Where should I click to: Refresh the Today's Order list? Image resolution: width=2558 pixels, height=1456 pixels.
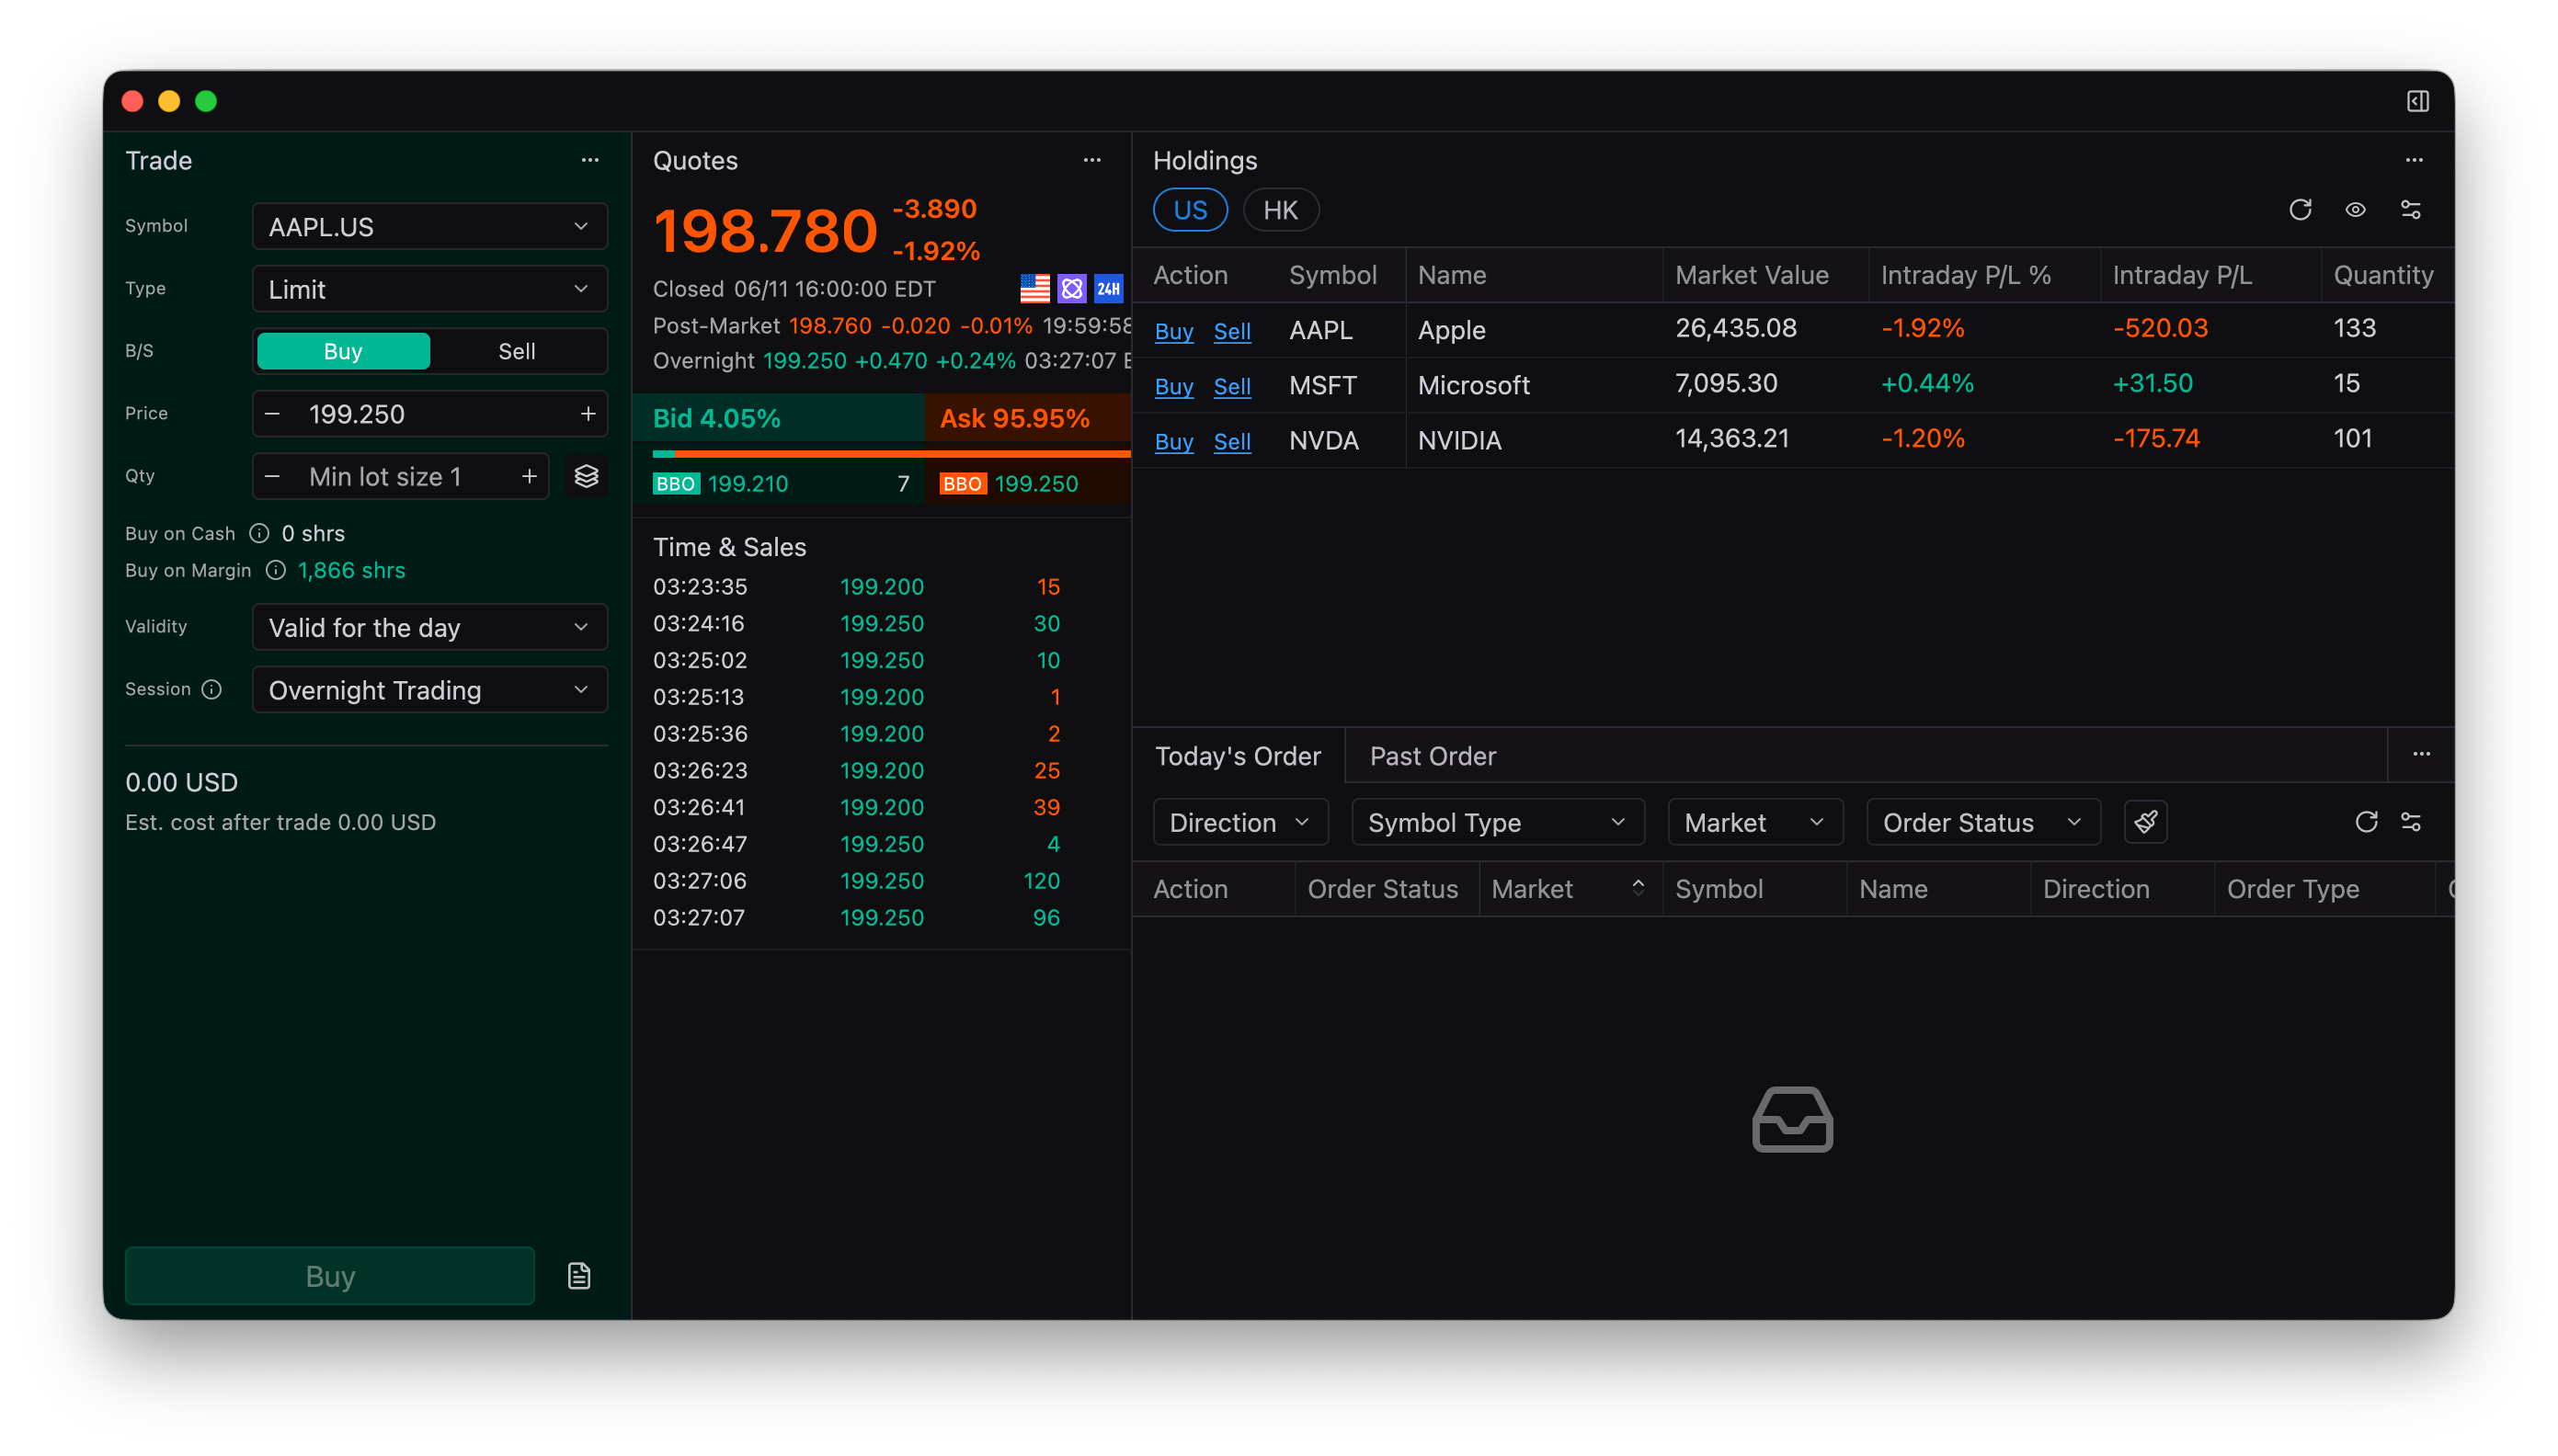tap(2365, 822)
